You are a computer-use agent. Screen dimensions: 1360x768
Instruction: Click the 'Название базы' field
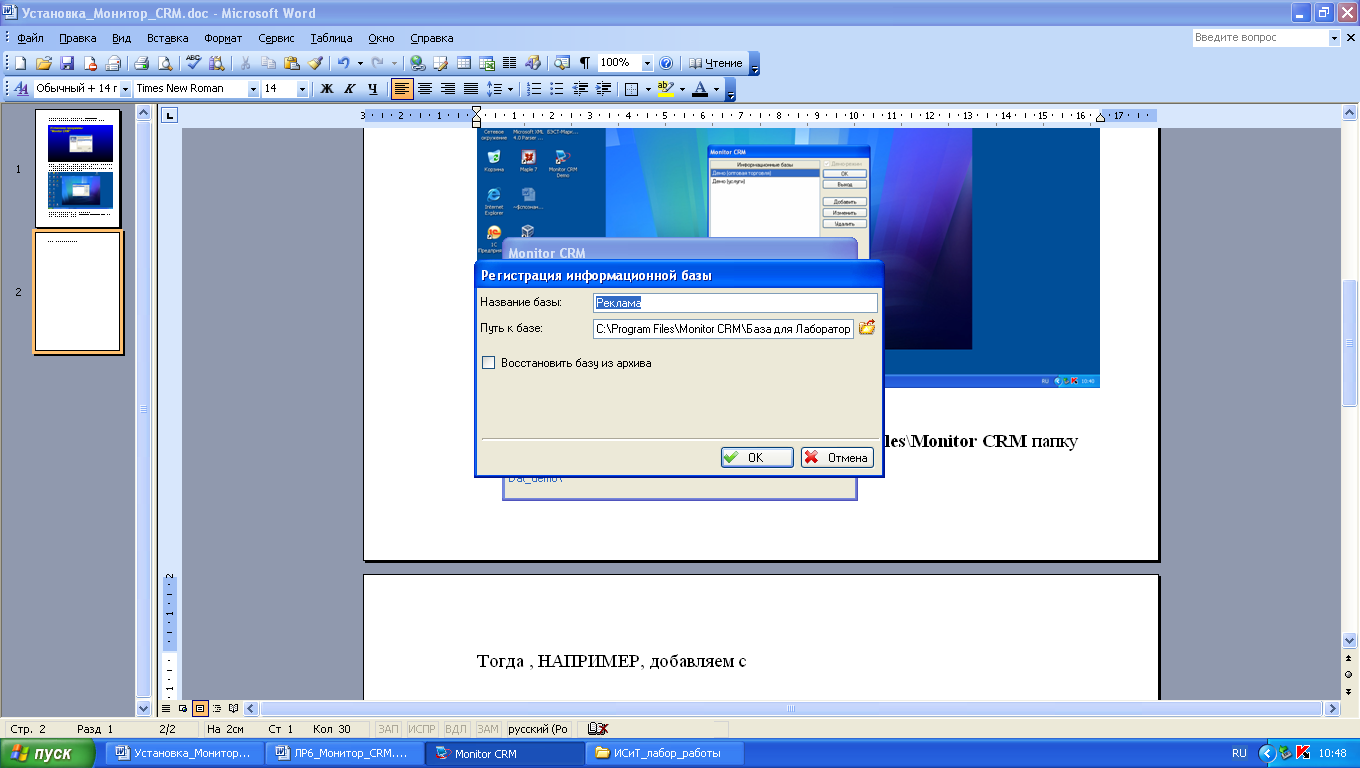735,302
